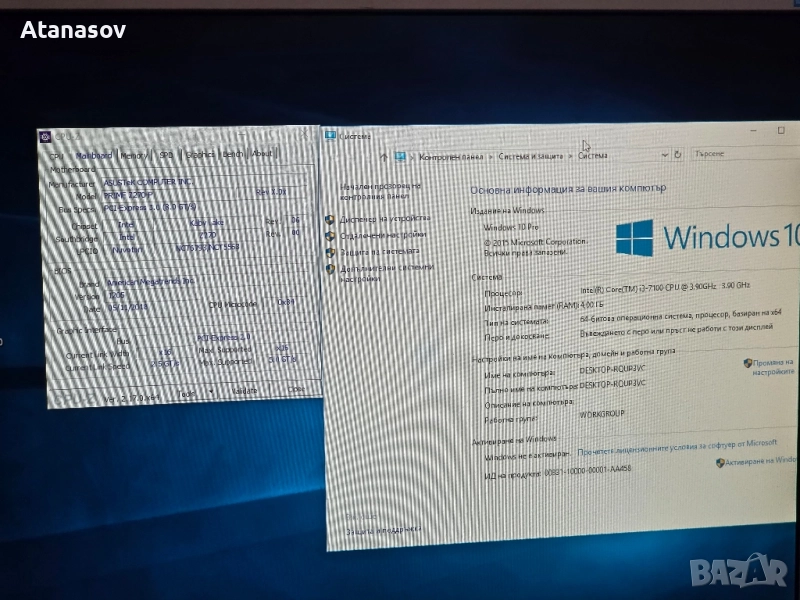Open 'Защита на системата' link
This screenshot has height=600, width=800.
(x=379, y=250)
